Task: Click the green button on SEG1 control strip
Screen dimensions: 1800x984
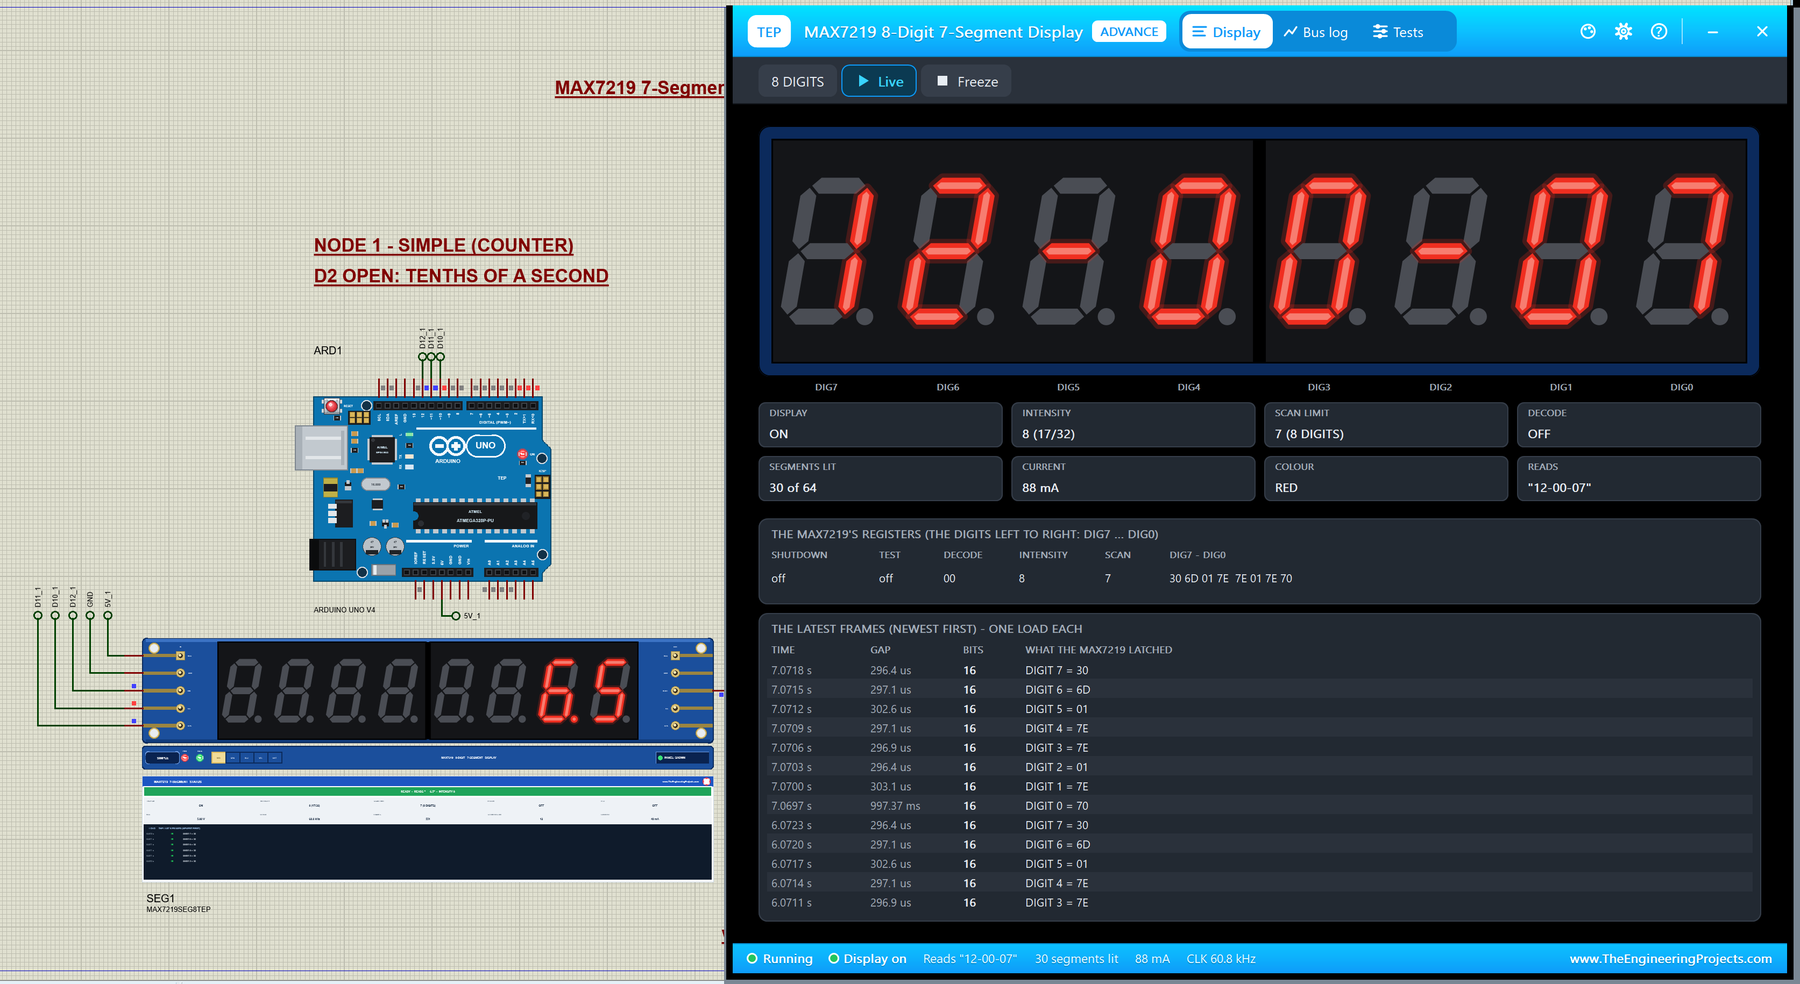Action: (x=200, y=758)
